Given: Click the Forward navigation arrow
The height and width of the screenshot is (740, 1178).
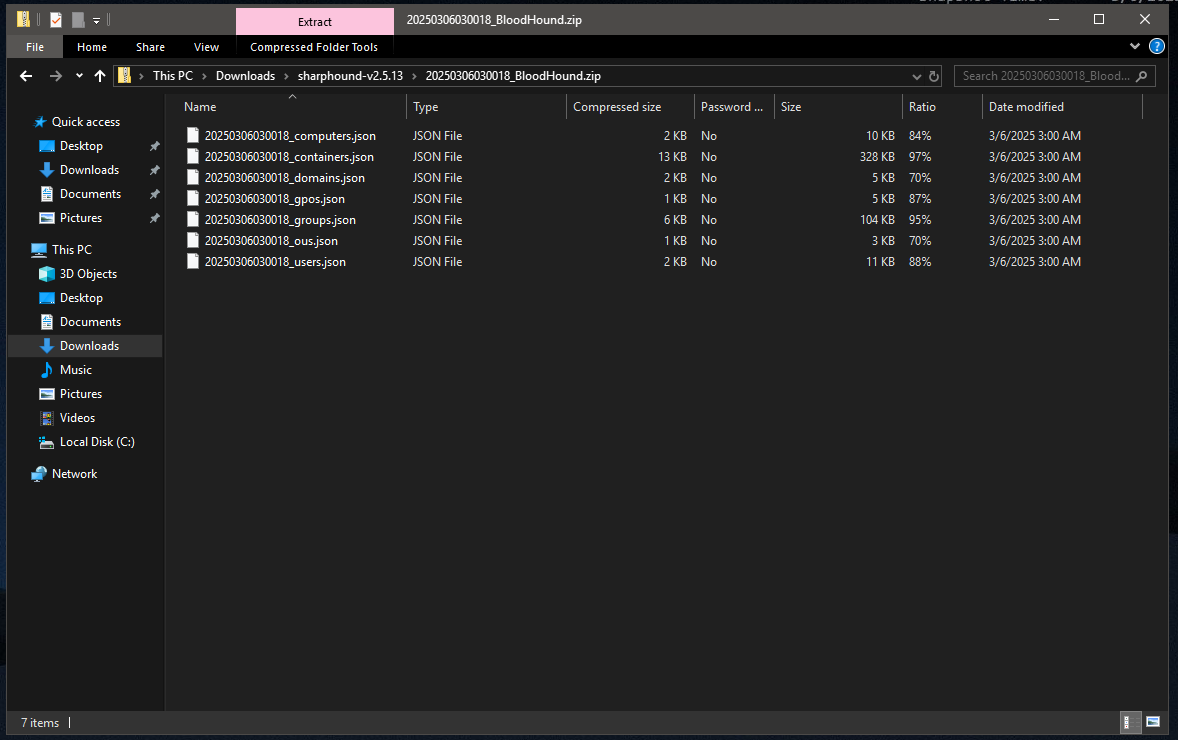Looking at the screenshot, I should pyautogui.click(x=56, y=76).
